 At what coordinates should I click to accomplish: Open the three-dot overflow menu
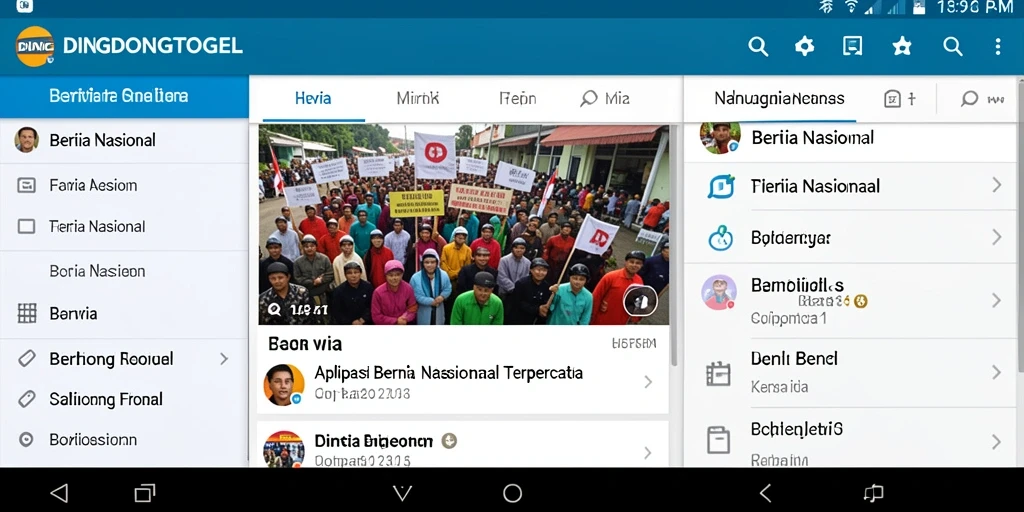997,46
